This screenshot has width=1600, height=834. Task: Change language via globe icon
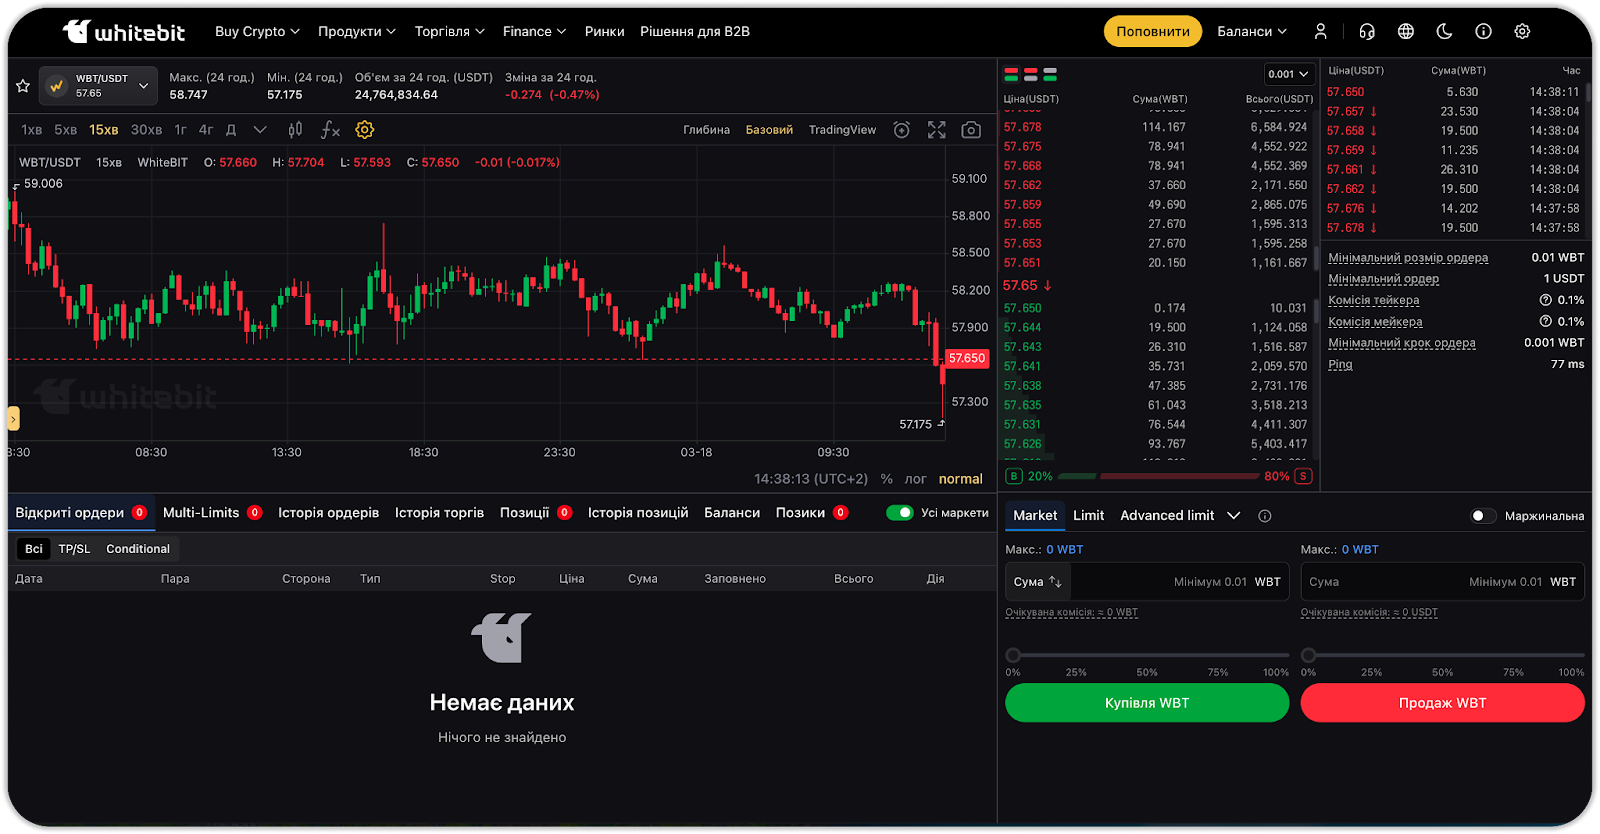[x=1406, y=32]
